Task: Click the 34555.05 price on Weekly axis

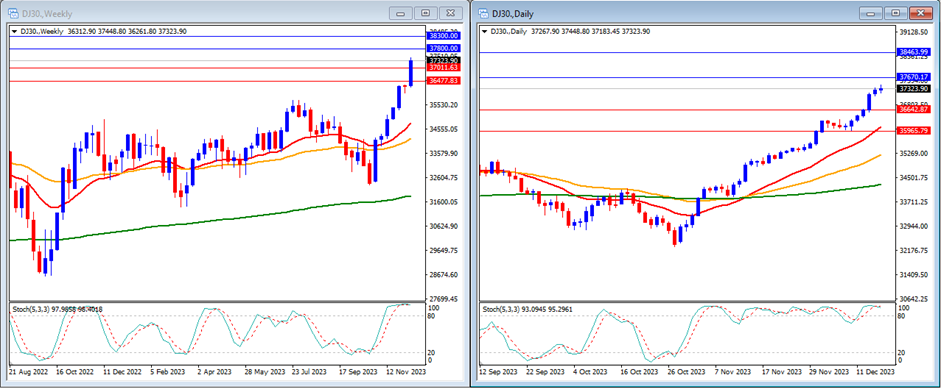Action: click(x=443, y=129)
